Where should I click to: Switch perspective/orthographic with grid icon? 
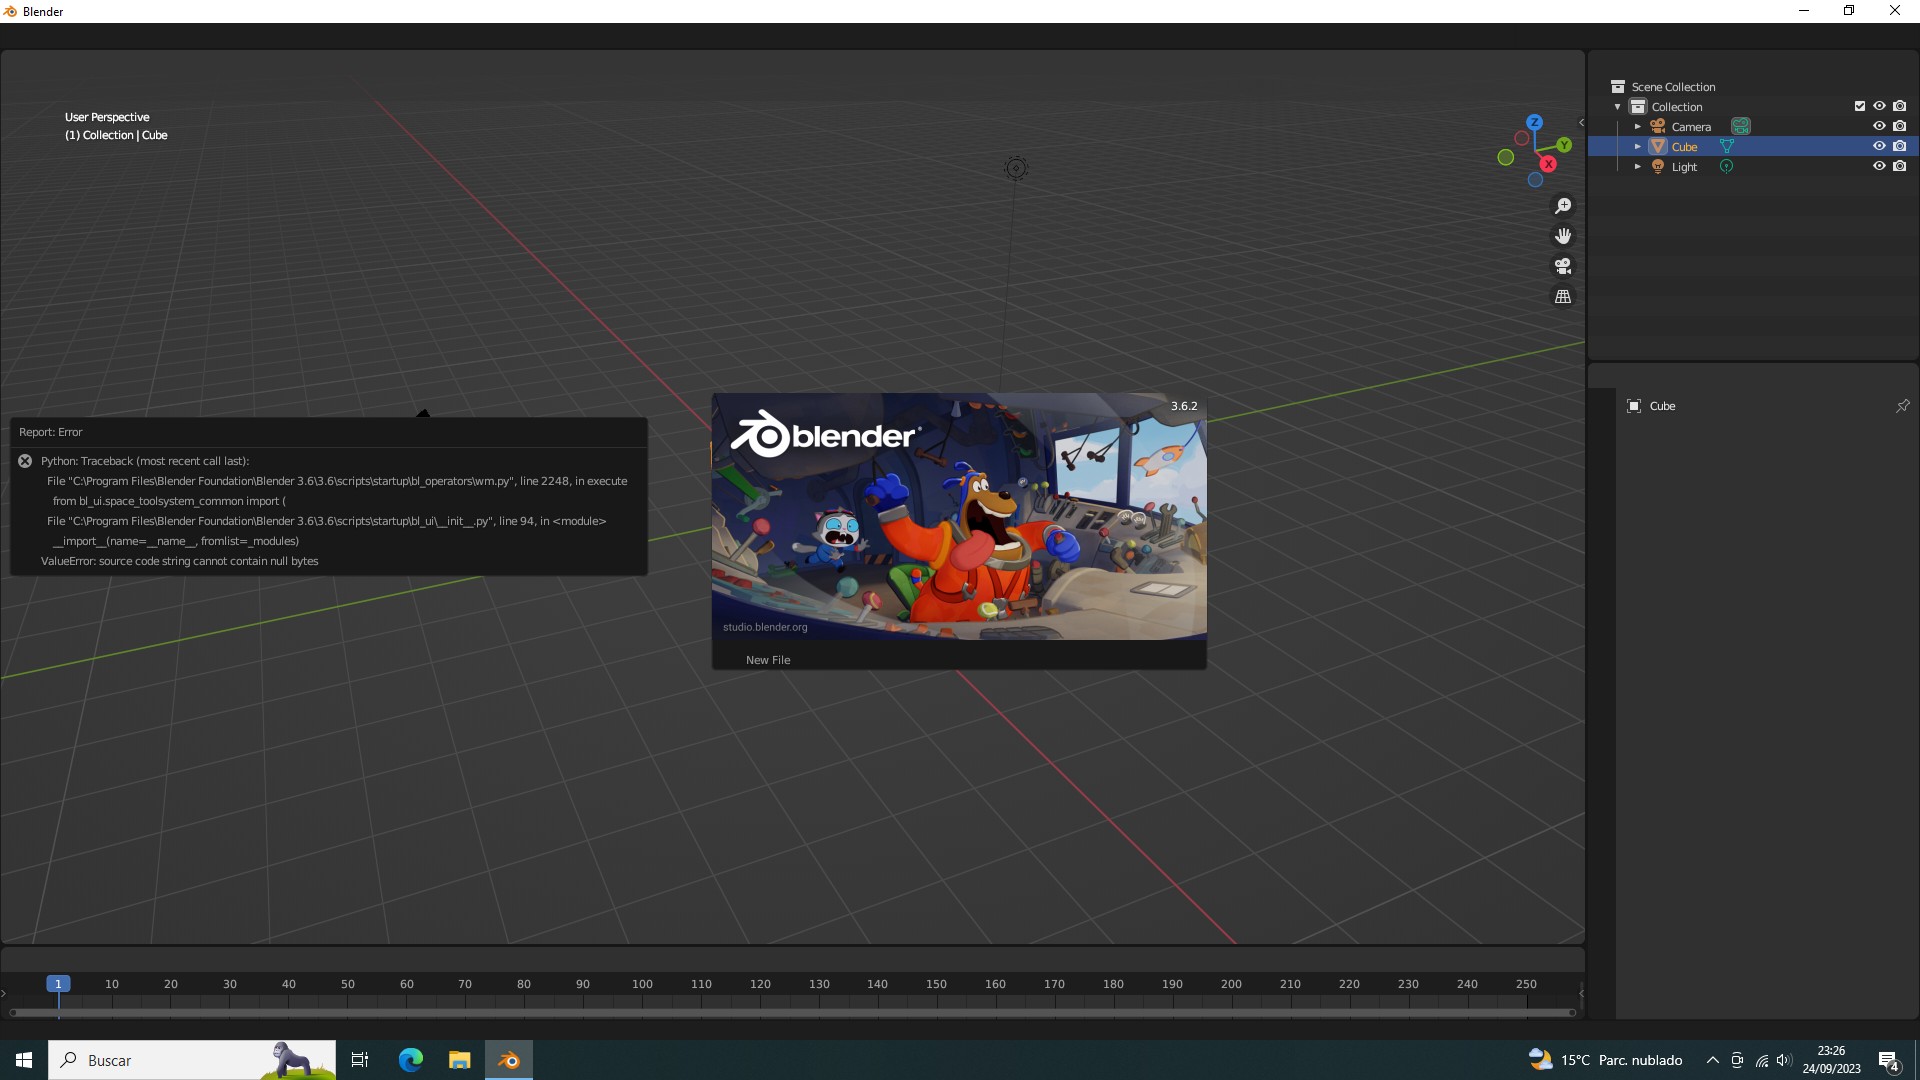pos(1563,297)
